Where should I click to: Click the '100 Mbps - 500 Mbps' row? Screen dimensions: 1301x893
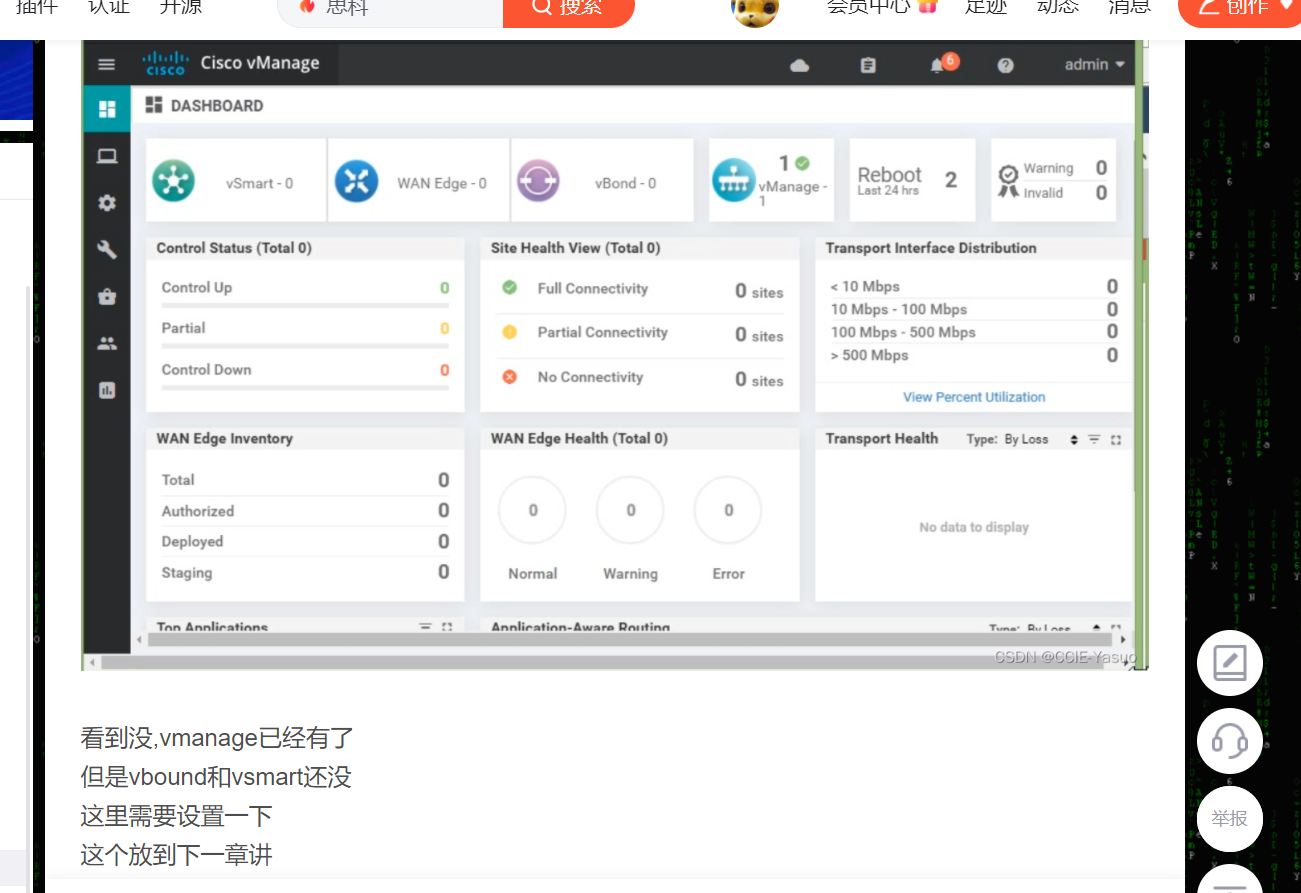point(974,333)
